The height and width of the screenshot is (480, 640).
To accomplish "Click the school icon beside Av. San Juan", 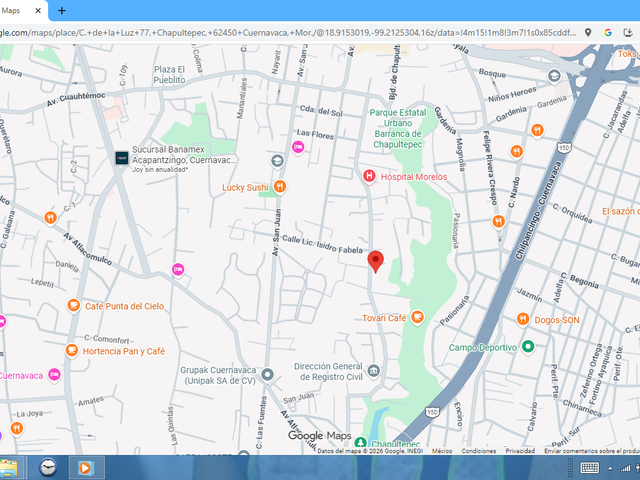I will pos(277,161).
